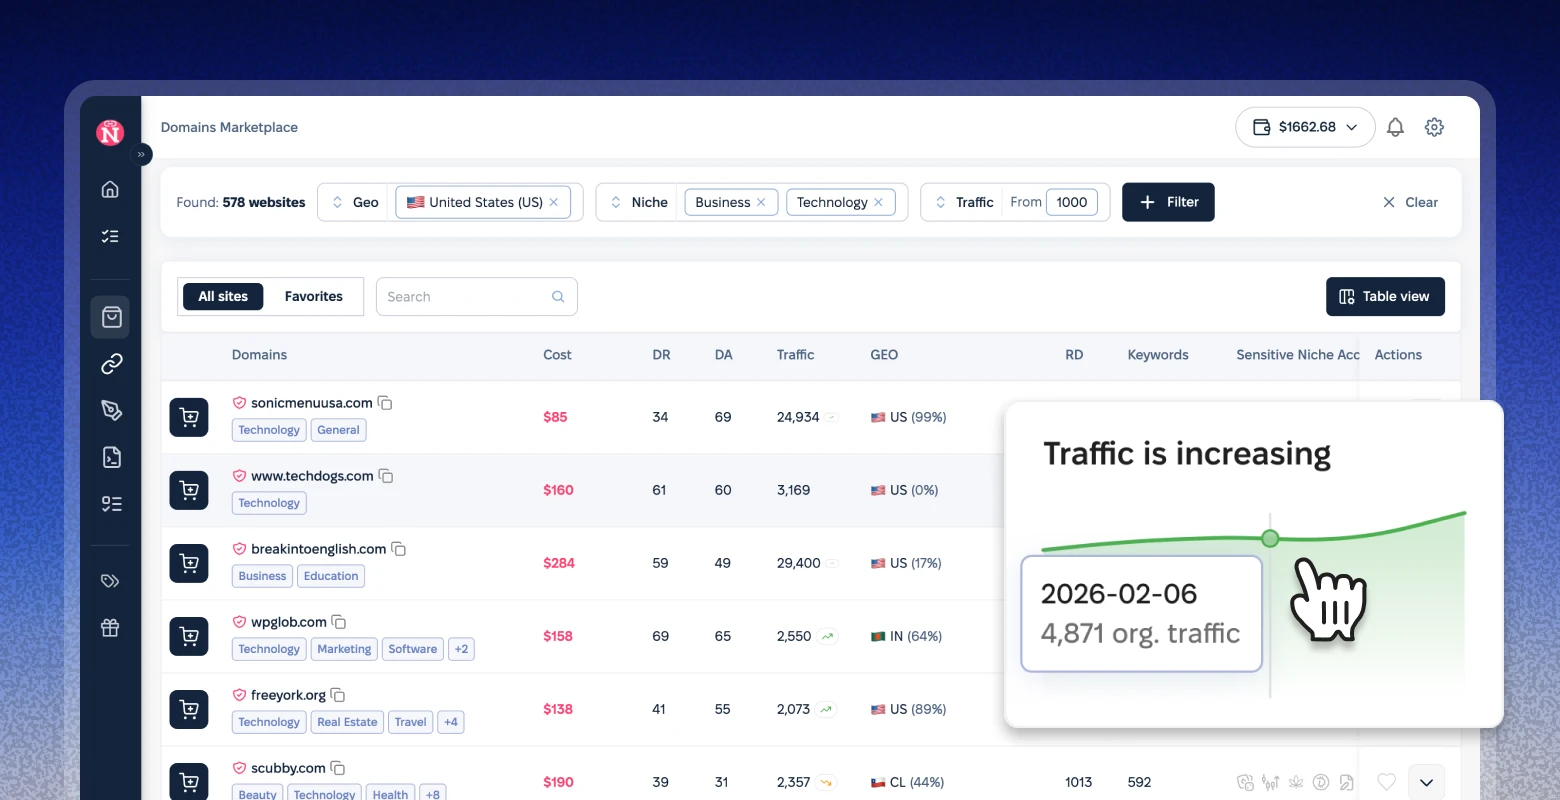Add scubby.com to cart
Screen dimensions: 1560x800
[189, 781]
